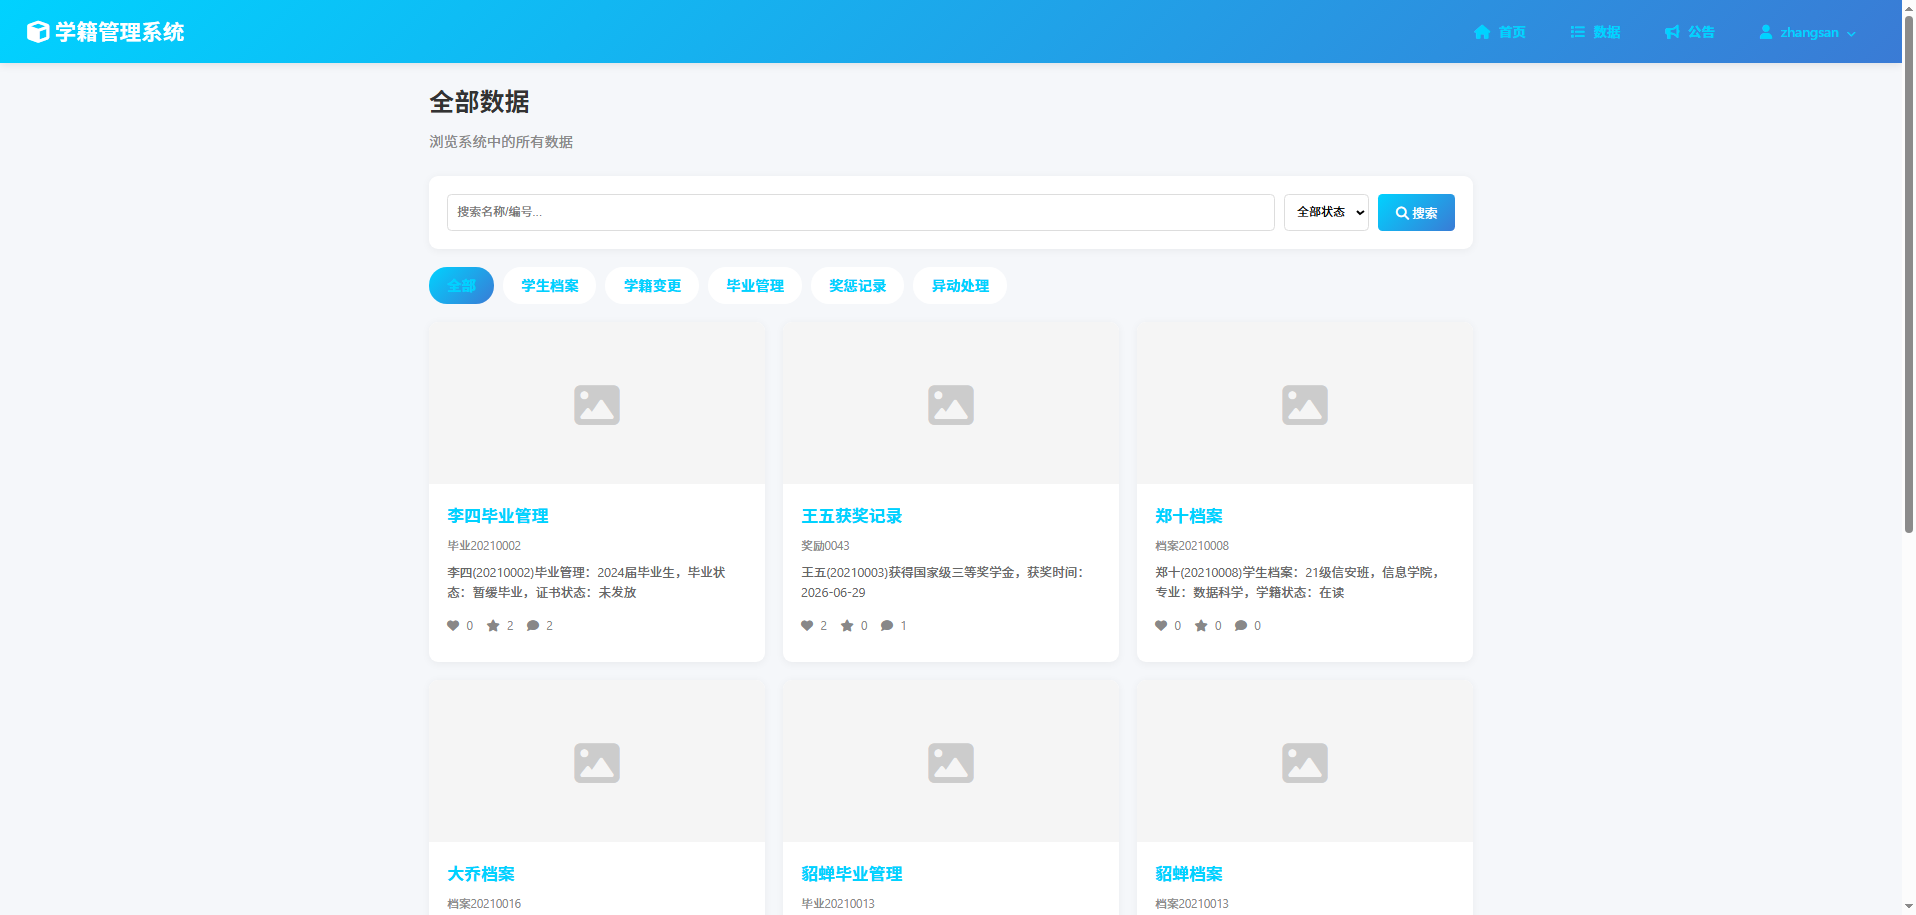1916x915 pixels.
Task: Open the 大乔档案 title link
Action: pyautogui.click(x=481, y=874)
